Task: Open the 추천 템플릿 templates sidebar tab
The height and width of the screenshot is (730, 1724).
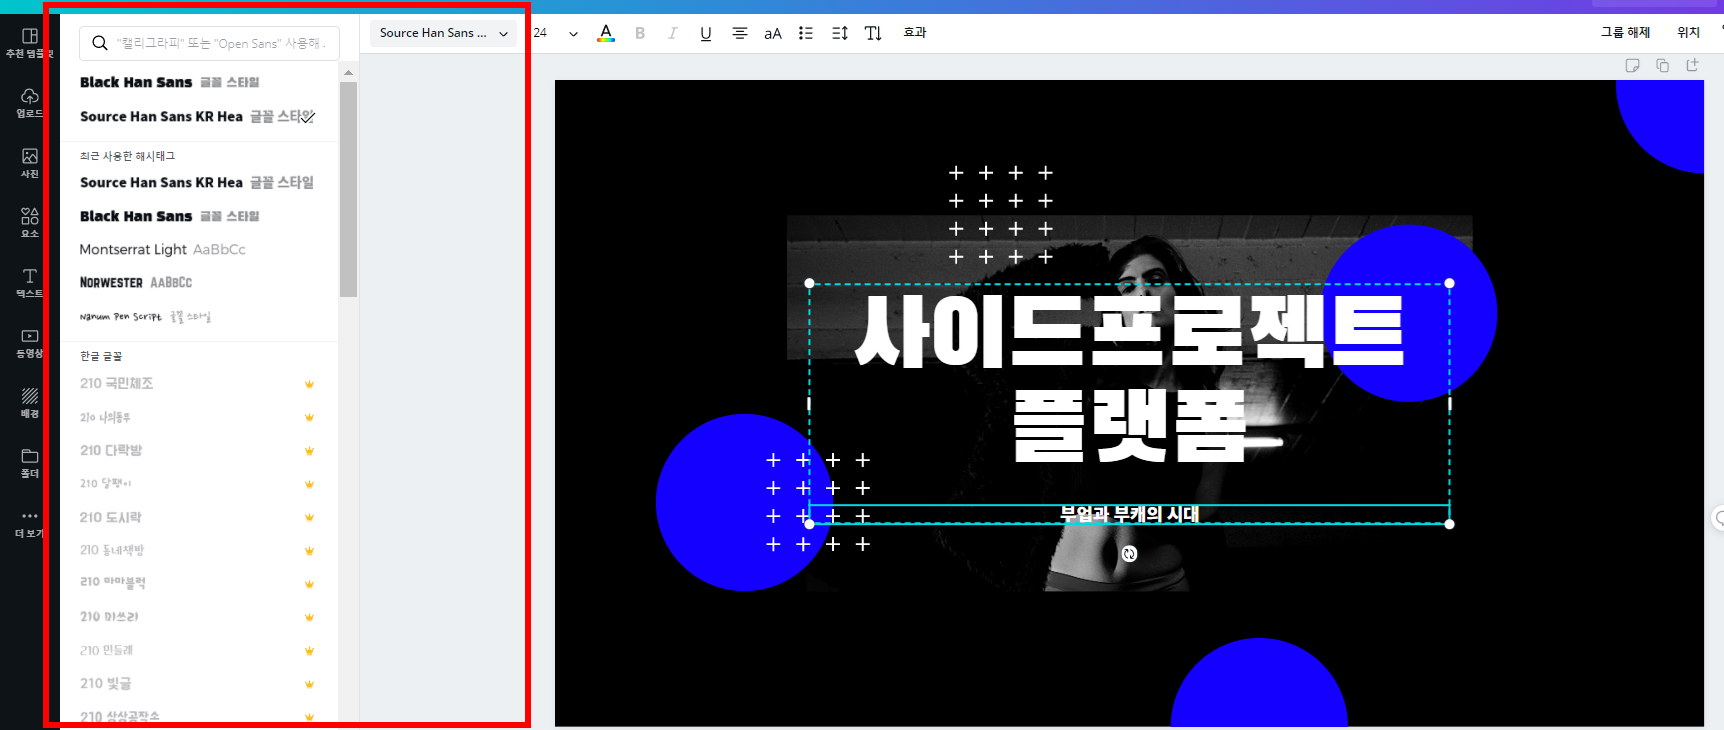Action: coord(29,43)
